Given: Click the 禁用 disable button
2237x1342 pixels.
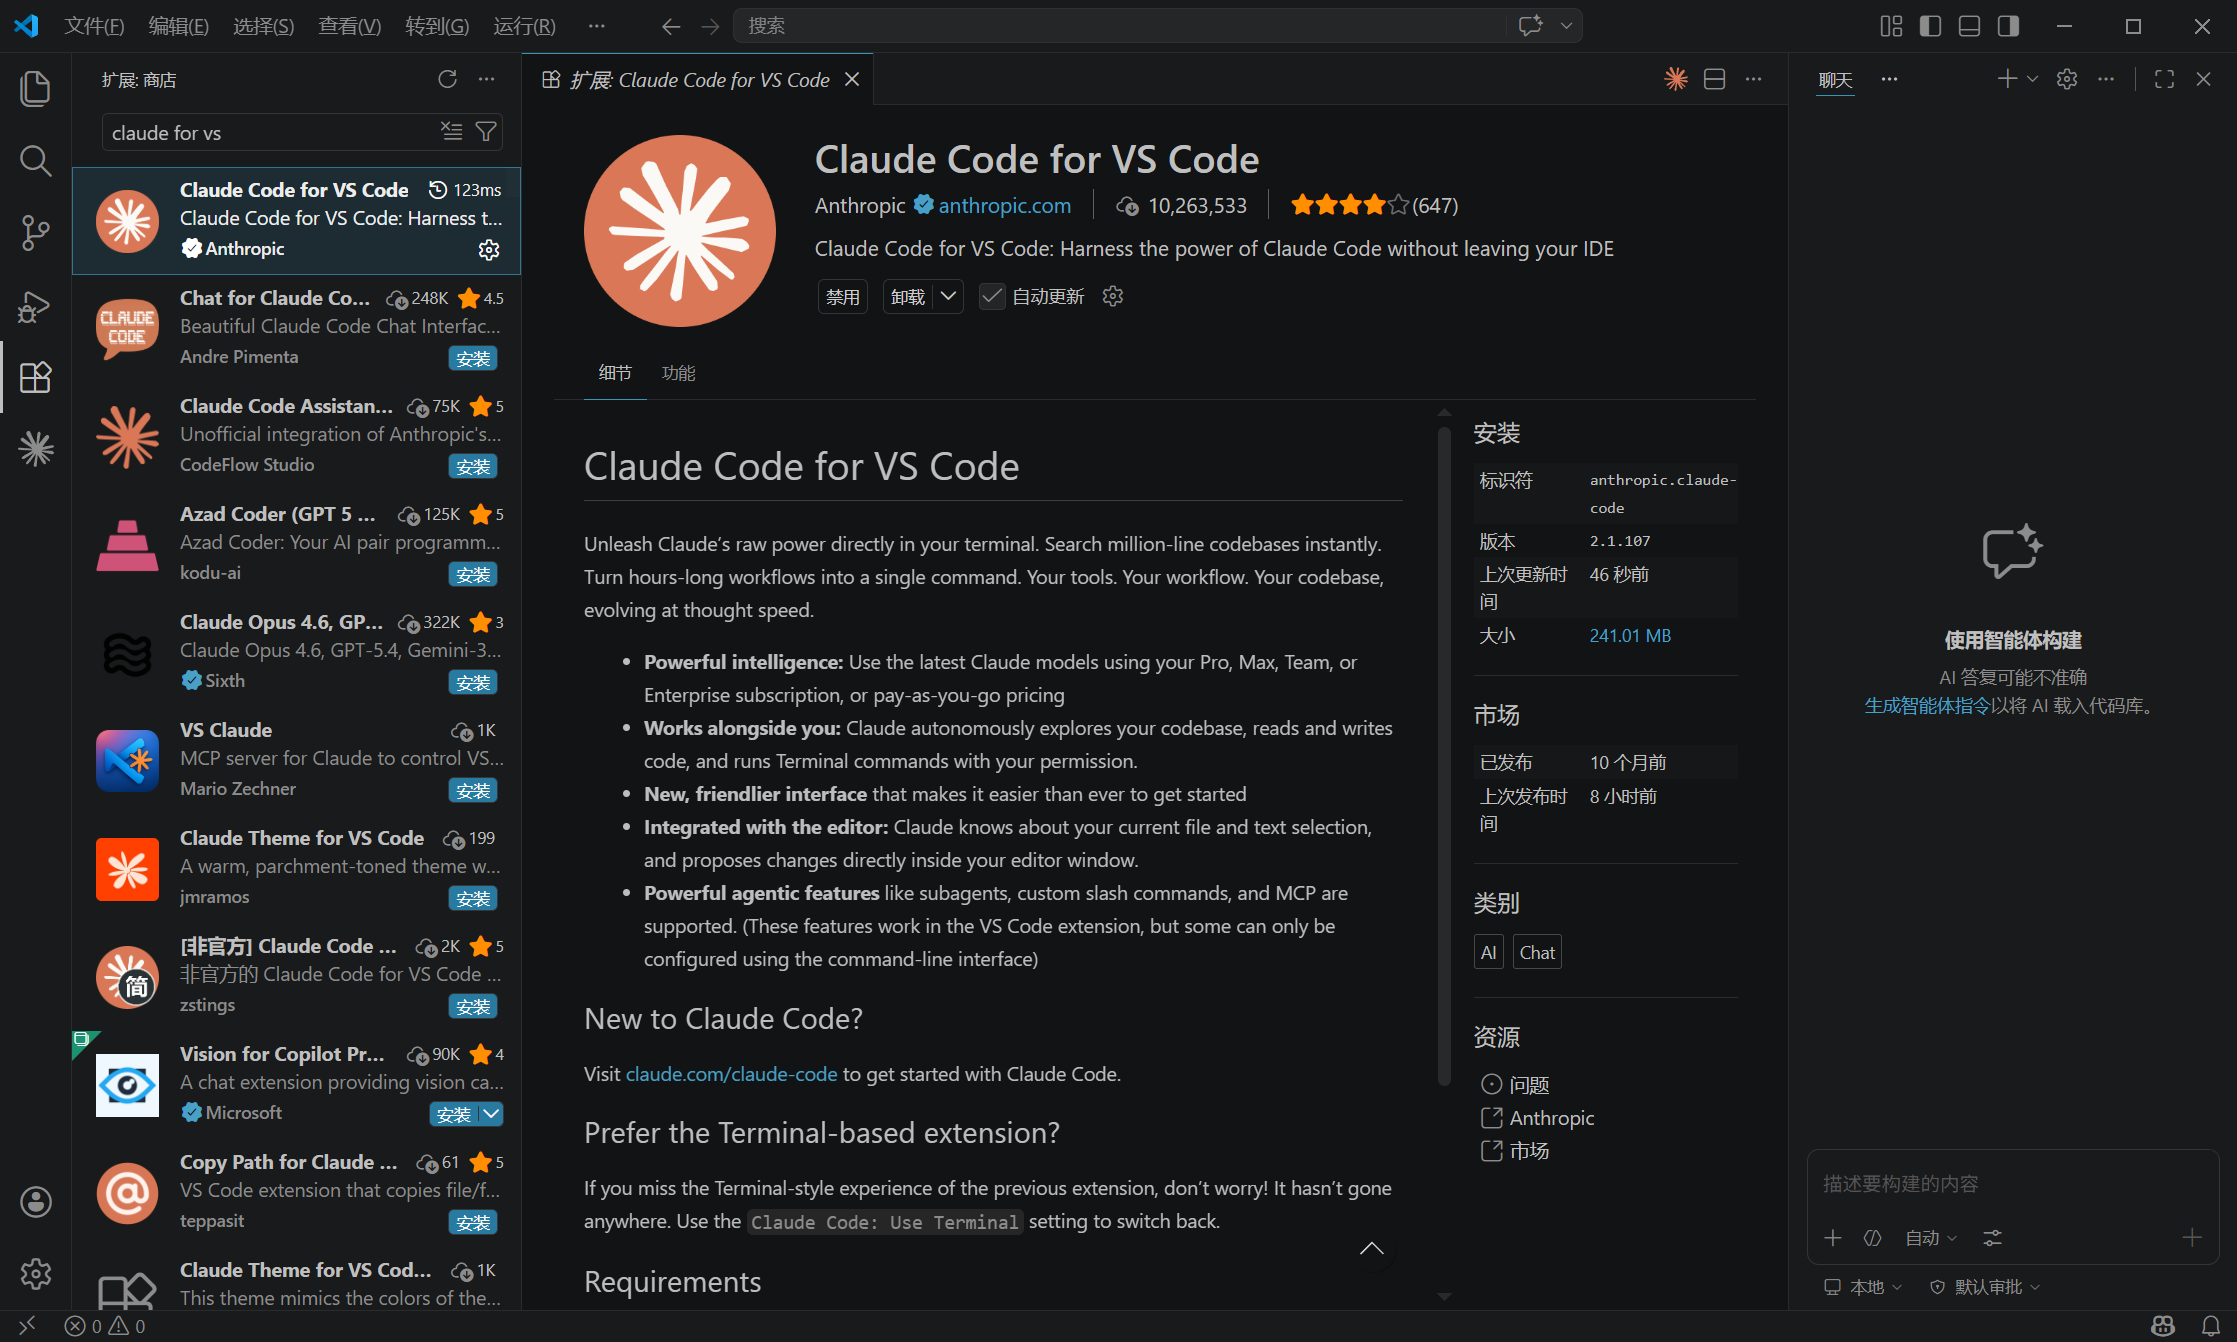Looking at the screenshot, I should point(842,296).
